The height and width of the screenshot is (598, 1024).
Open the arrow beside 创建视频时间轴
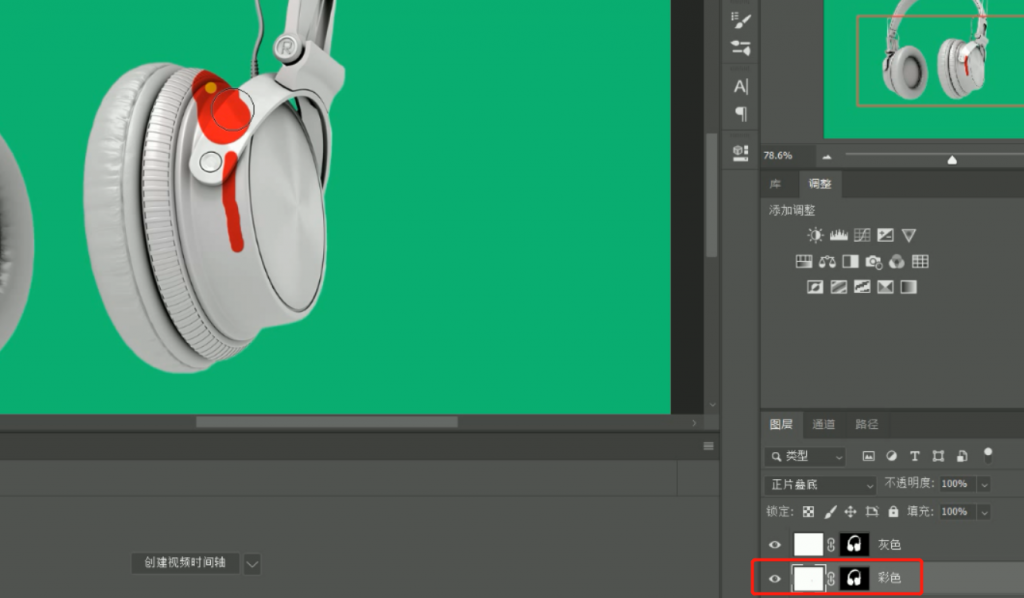(x=252, y=563)
